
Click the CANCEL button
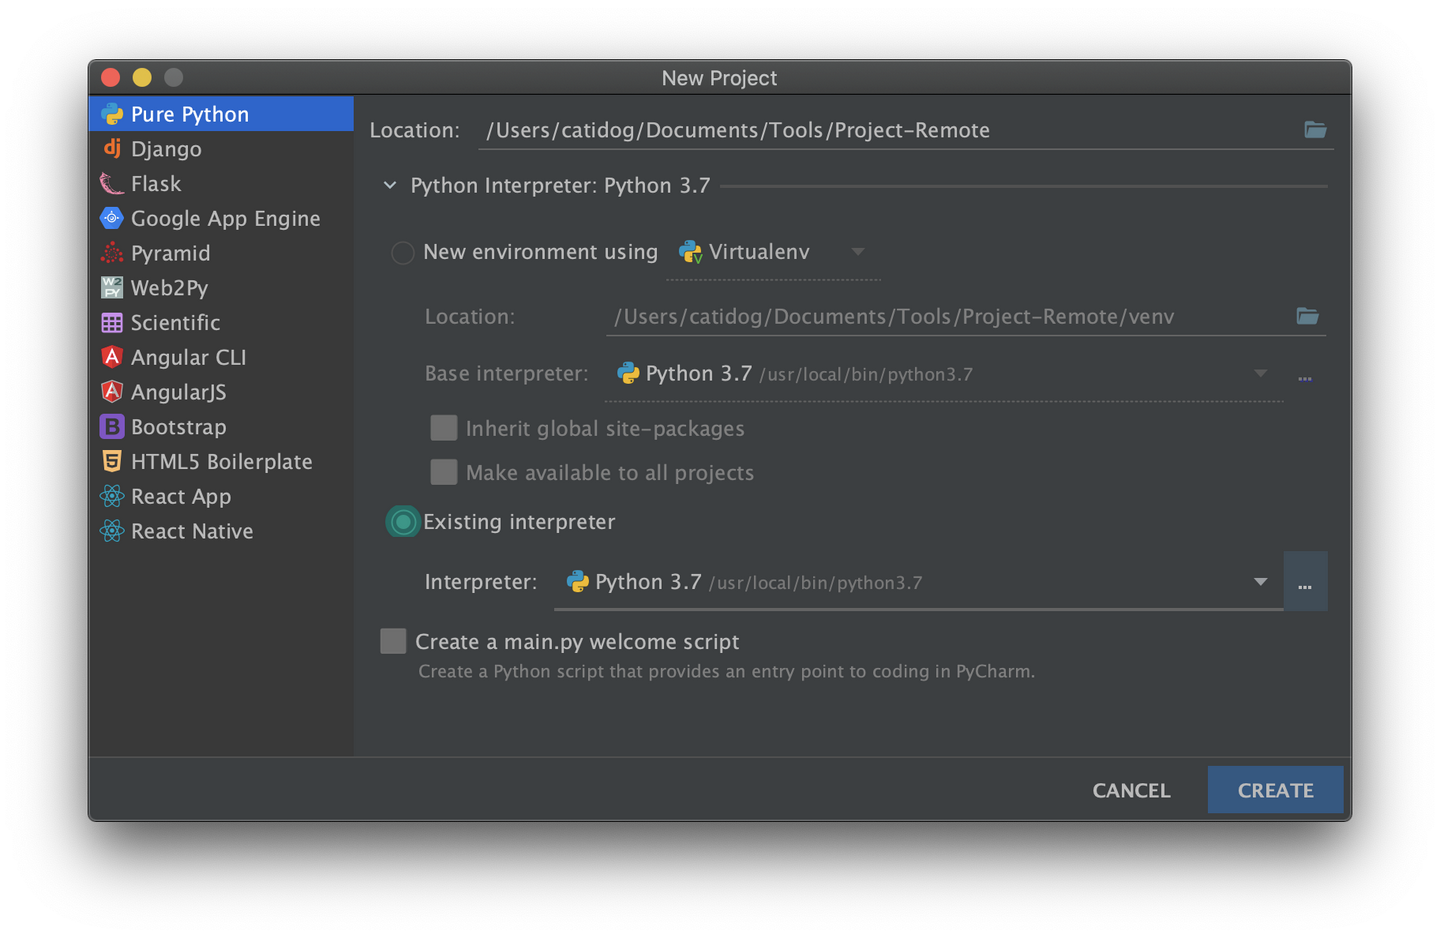[x=1131, y=790]
